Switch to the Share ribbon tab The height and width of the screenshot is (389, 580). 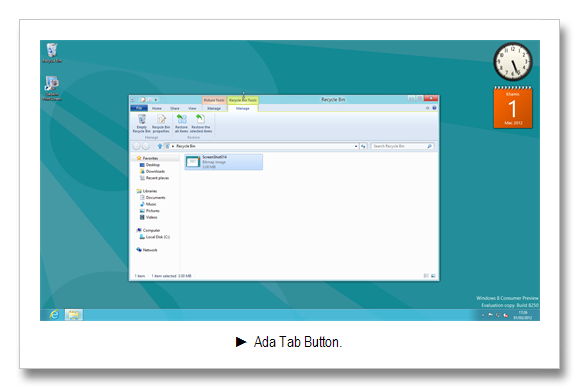pyautogui.click(x=175, y=108)
